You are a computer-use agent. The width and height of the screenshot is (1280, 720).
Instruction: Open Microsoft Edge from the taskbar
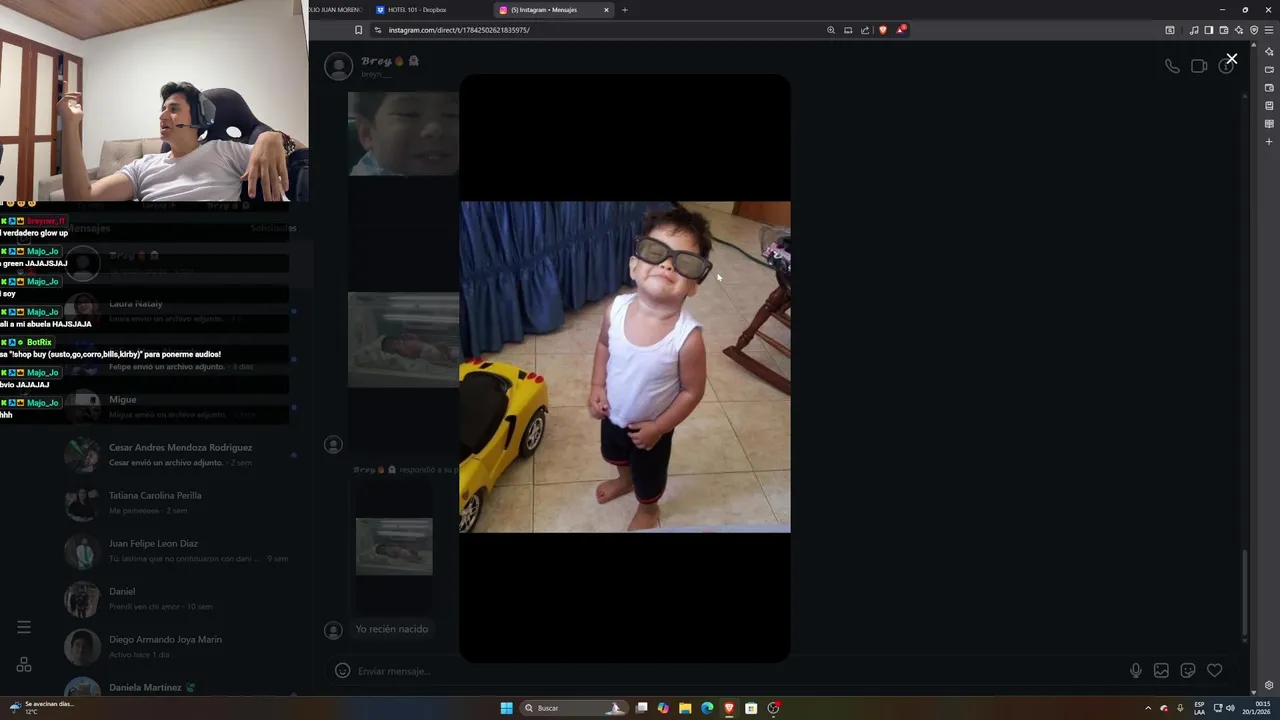(707, 708)
